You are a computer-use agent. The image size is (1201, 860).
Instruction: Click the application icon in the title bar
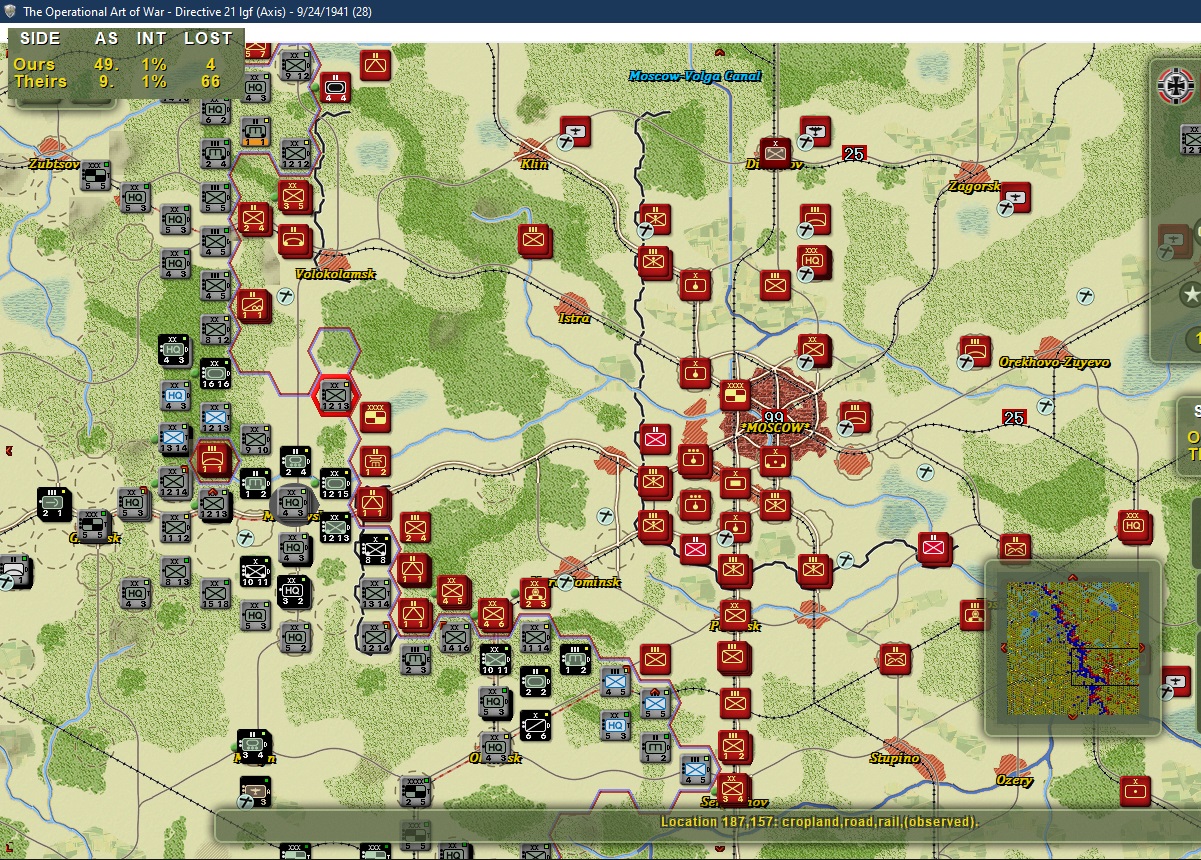tap(9, 11)
